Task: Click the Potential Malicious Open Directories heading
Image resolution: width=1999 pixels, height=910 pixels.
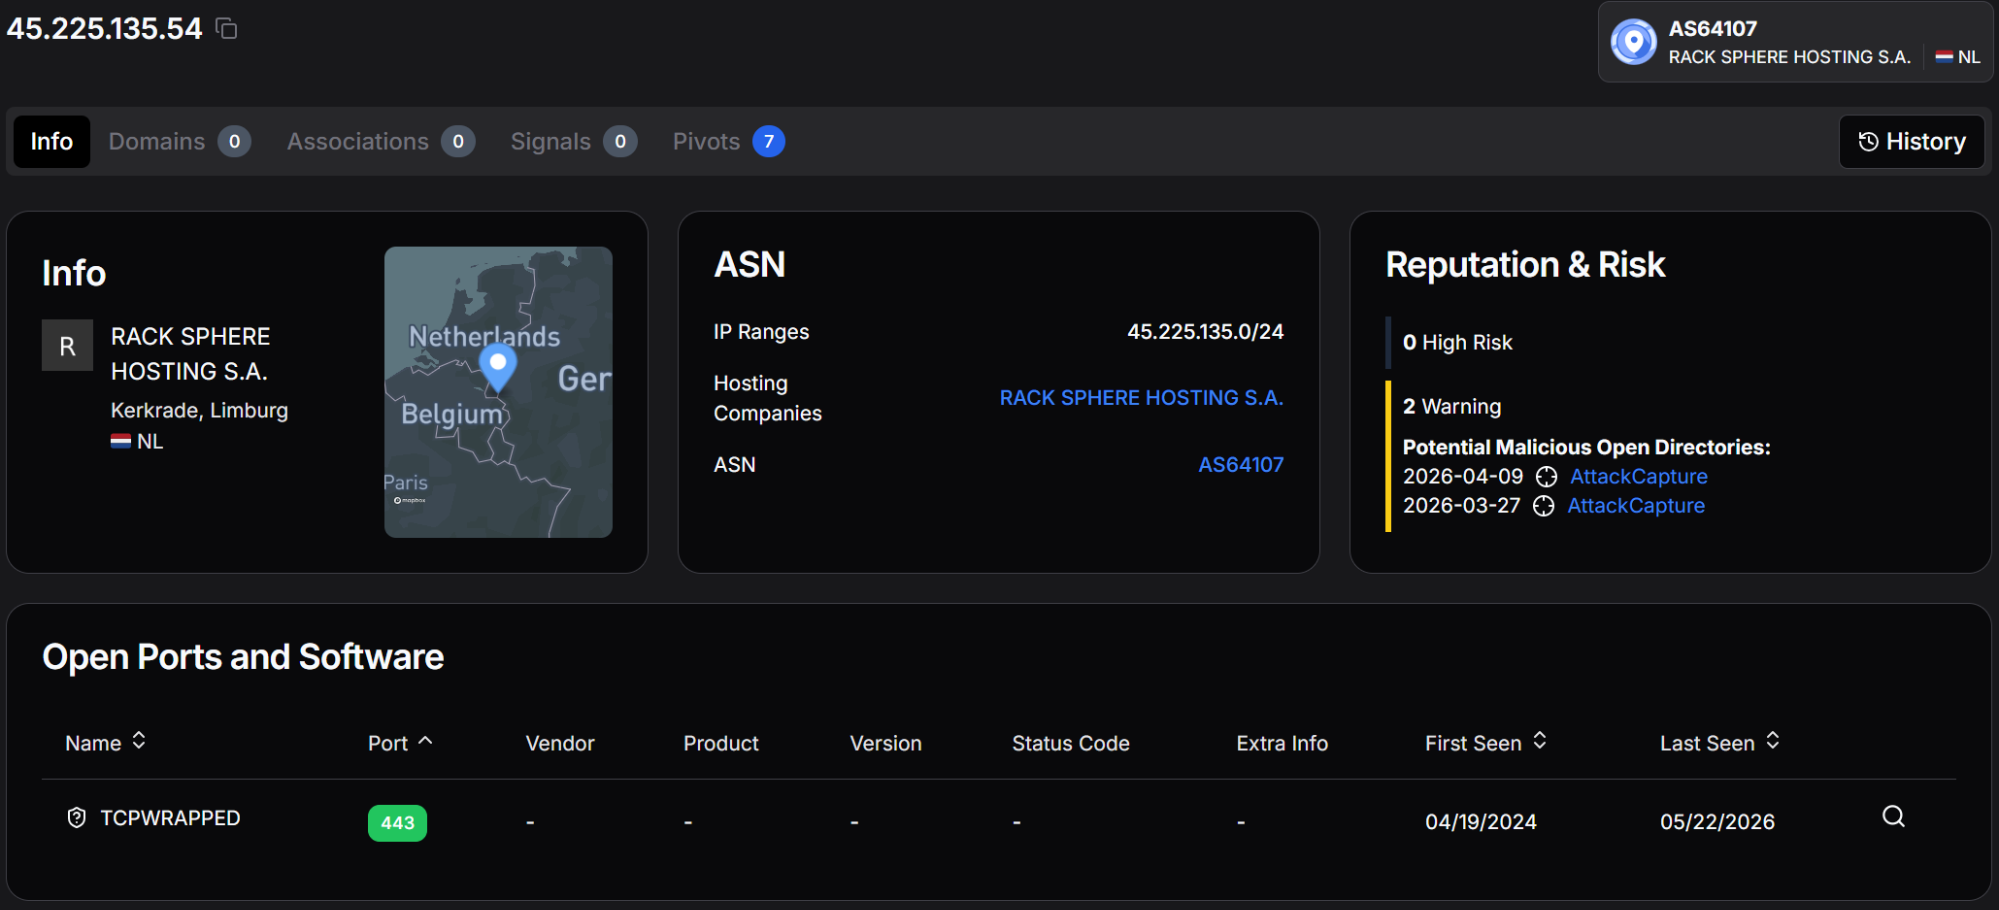Action: [1586, 448]
